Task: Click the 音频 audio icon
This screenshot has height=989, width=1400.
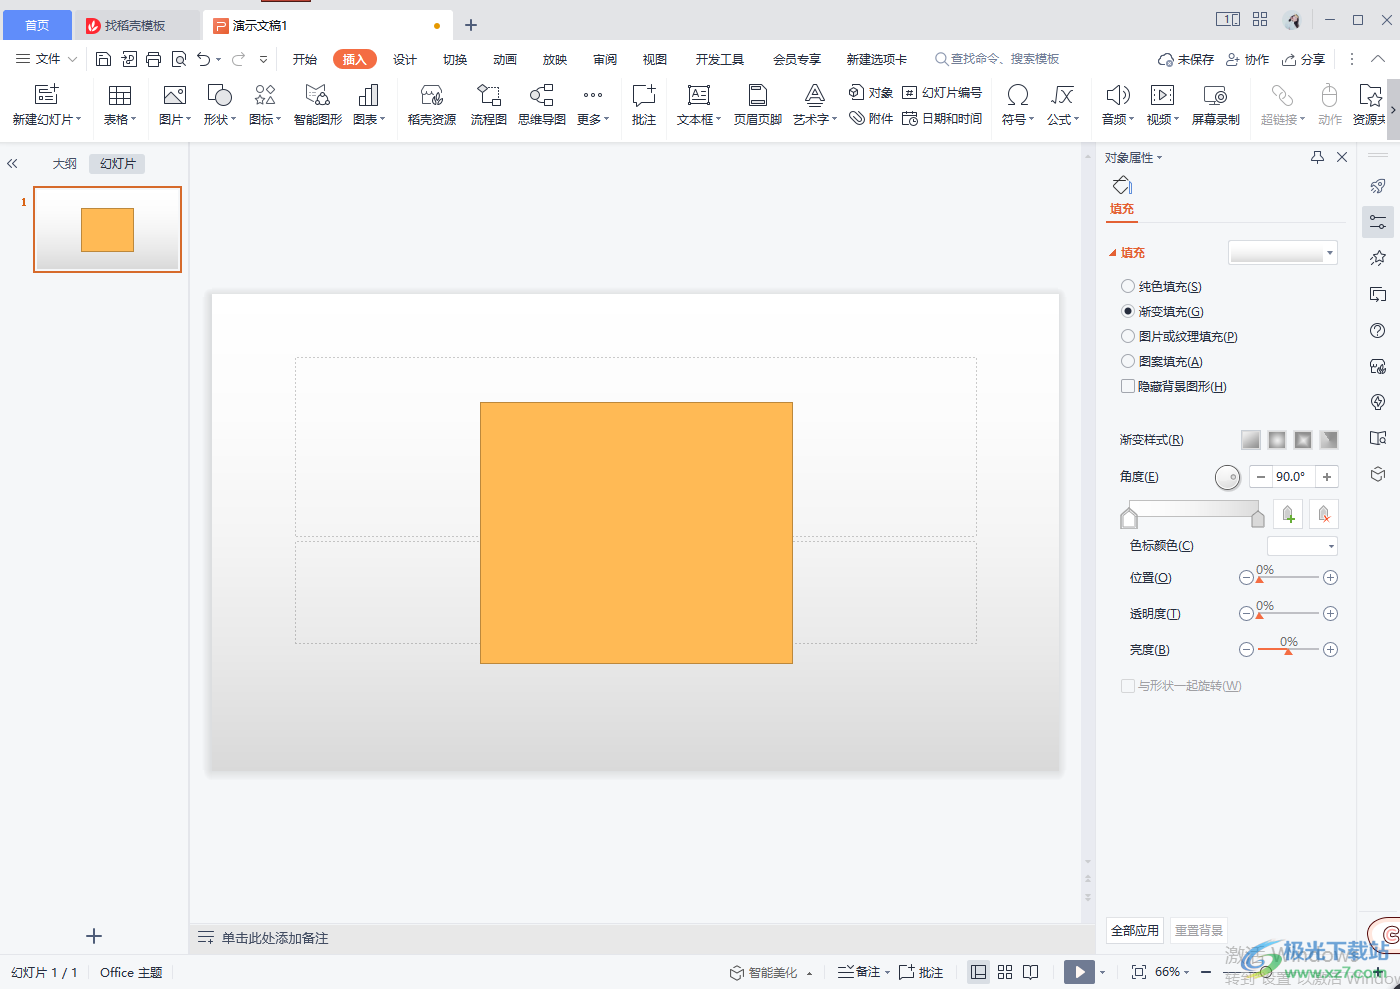Action: pyautogui.click(x=1118, y=105)
